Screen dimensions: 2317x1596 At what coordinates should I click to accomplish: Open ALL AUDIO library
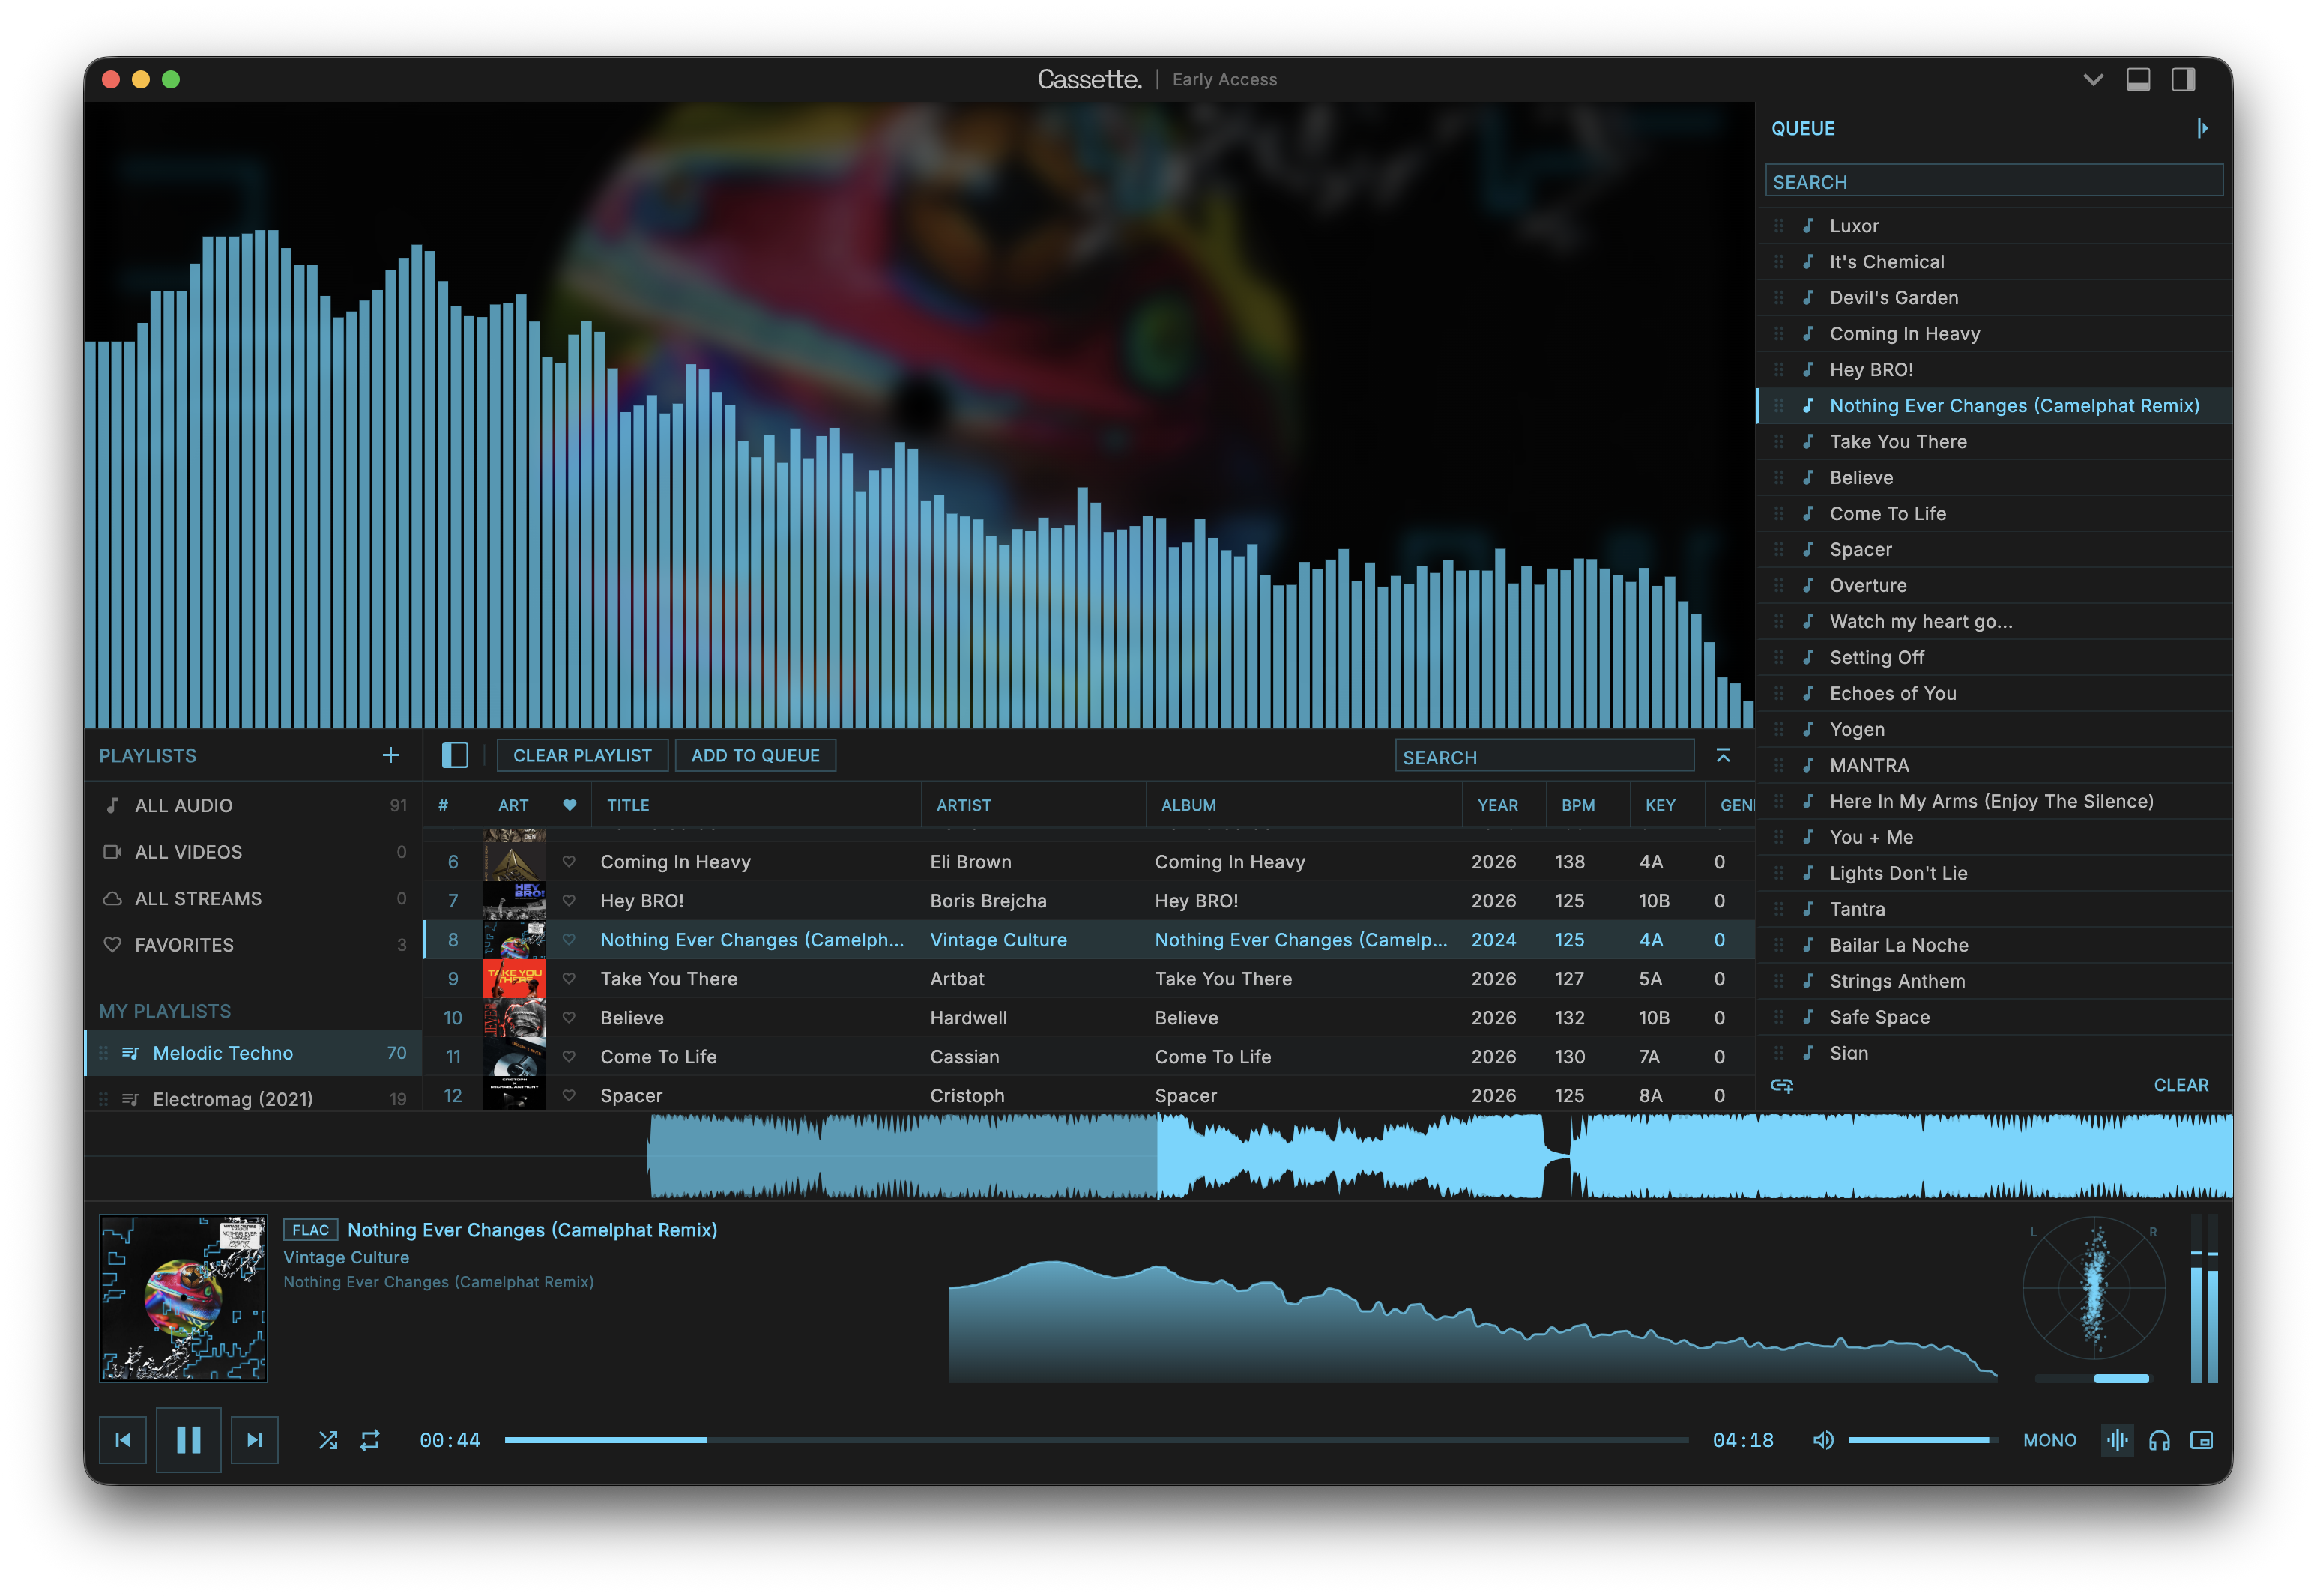pyautogui.click(x=253, y=805)
